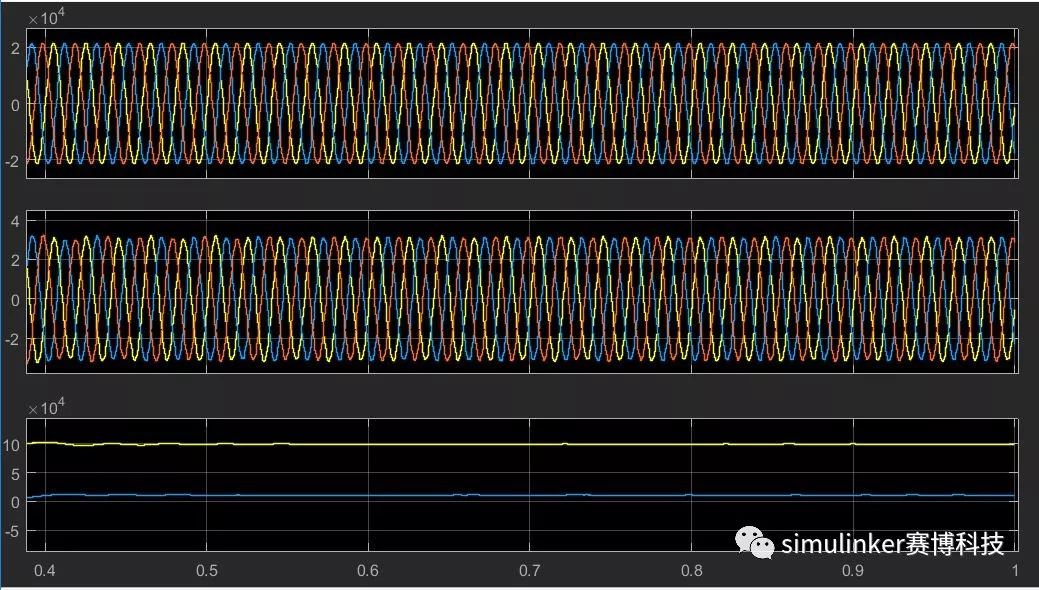Click the 0.7 time axis label
The height and width of the screenshot is (590, 1039).
pos(529,571)
